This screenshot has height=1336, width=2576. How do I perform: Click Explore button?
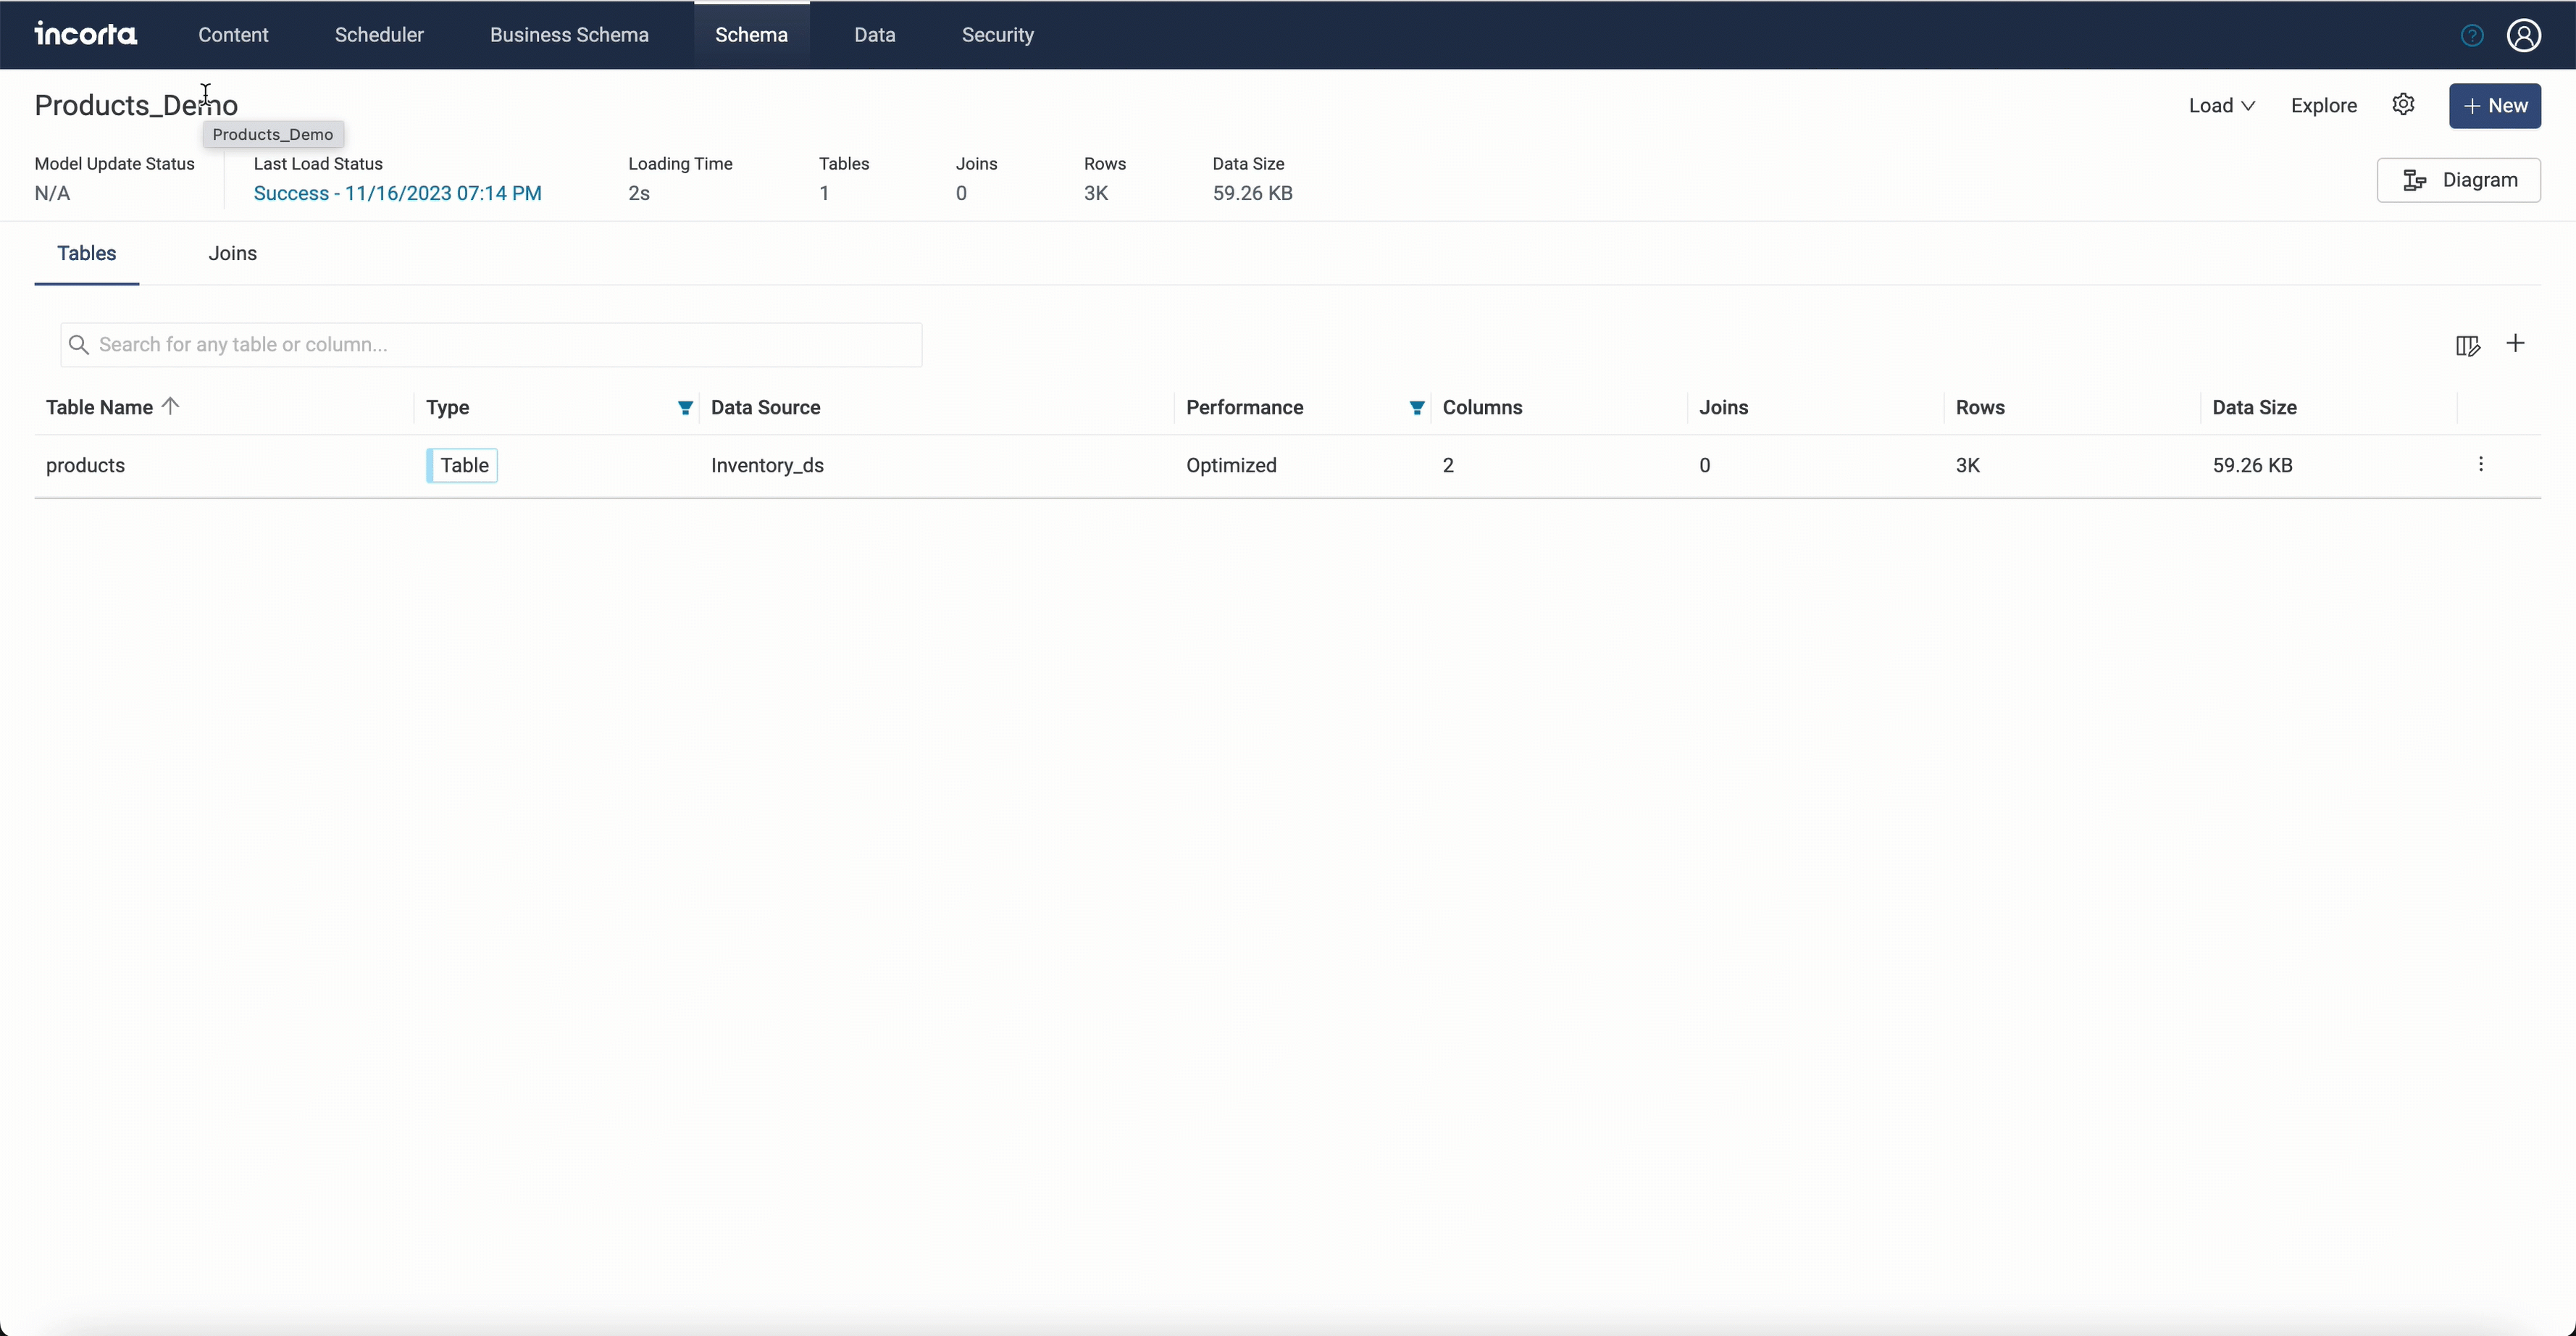pos(2323,106)
